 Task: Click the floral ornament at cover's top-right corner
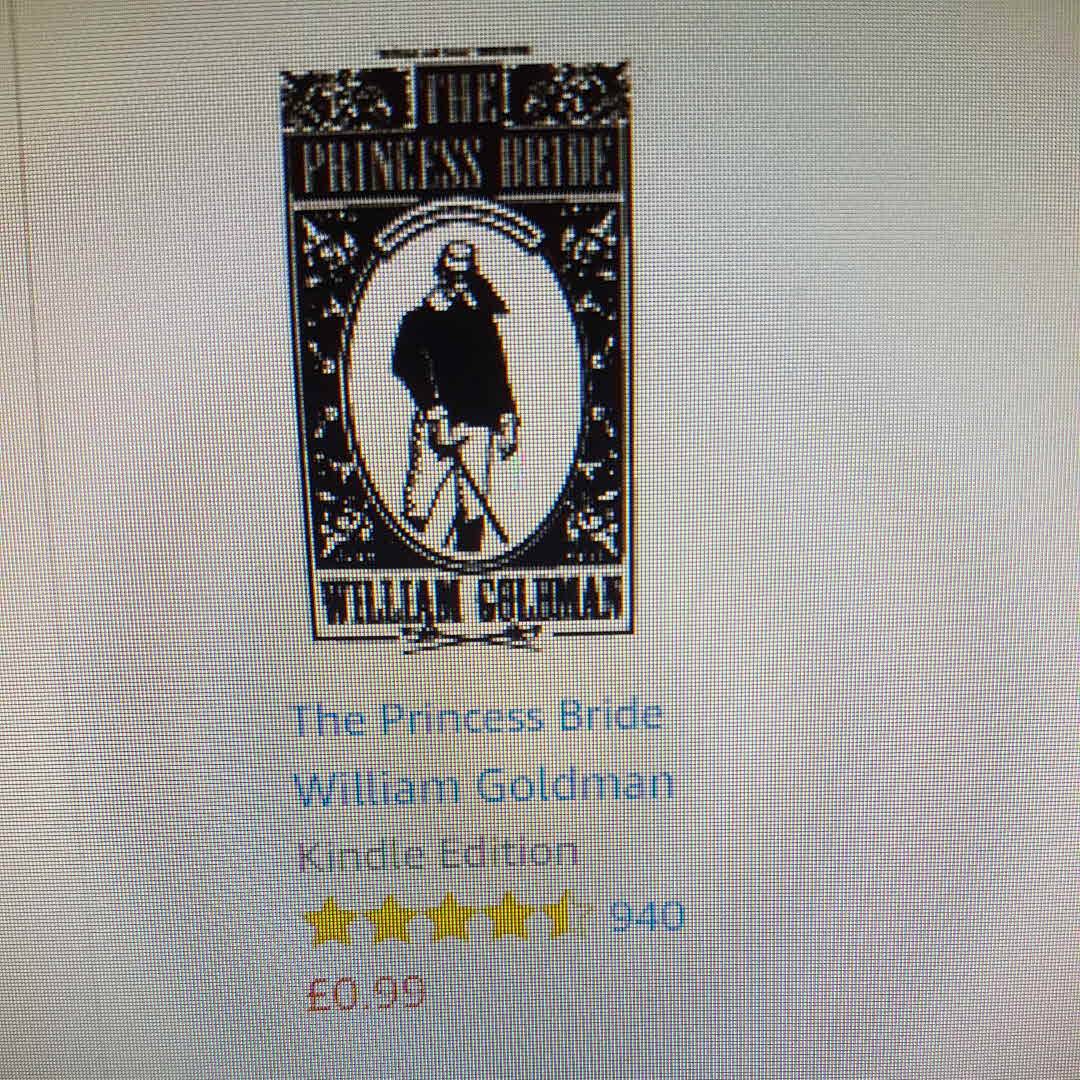[x=570, y=95]
